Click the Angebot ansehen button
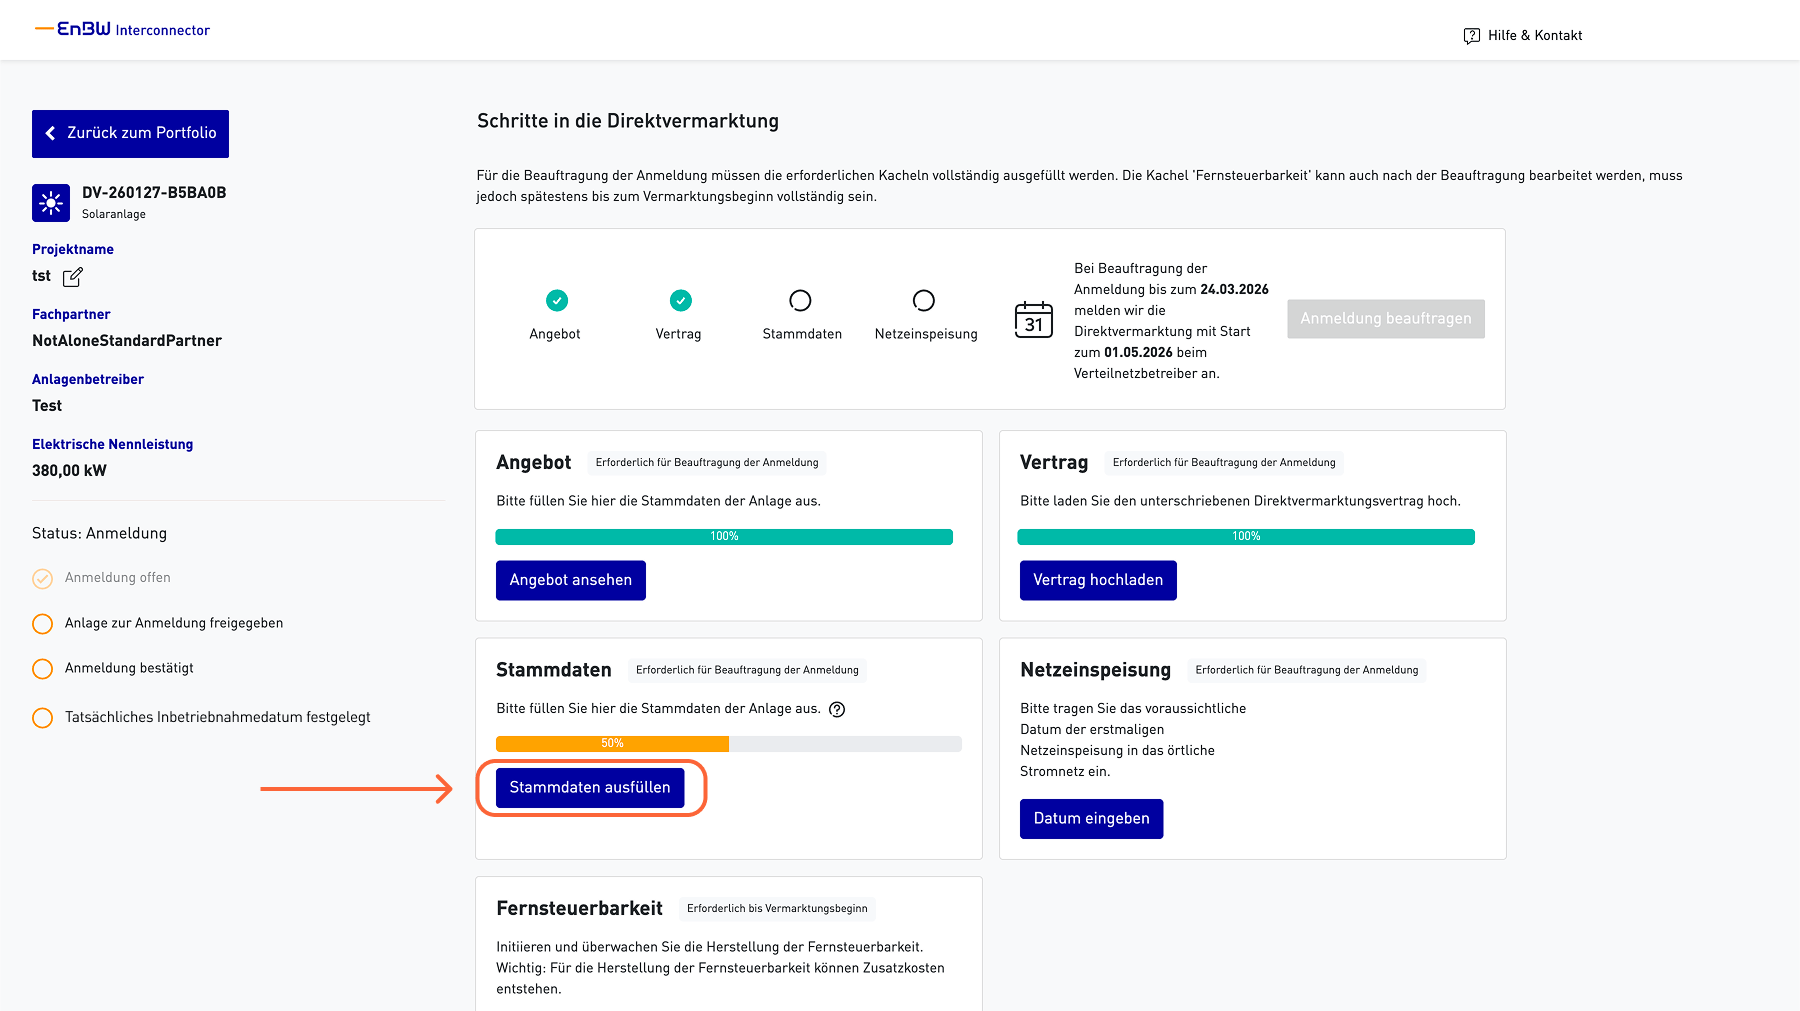 click(x=570, y=580)
